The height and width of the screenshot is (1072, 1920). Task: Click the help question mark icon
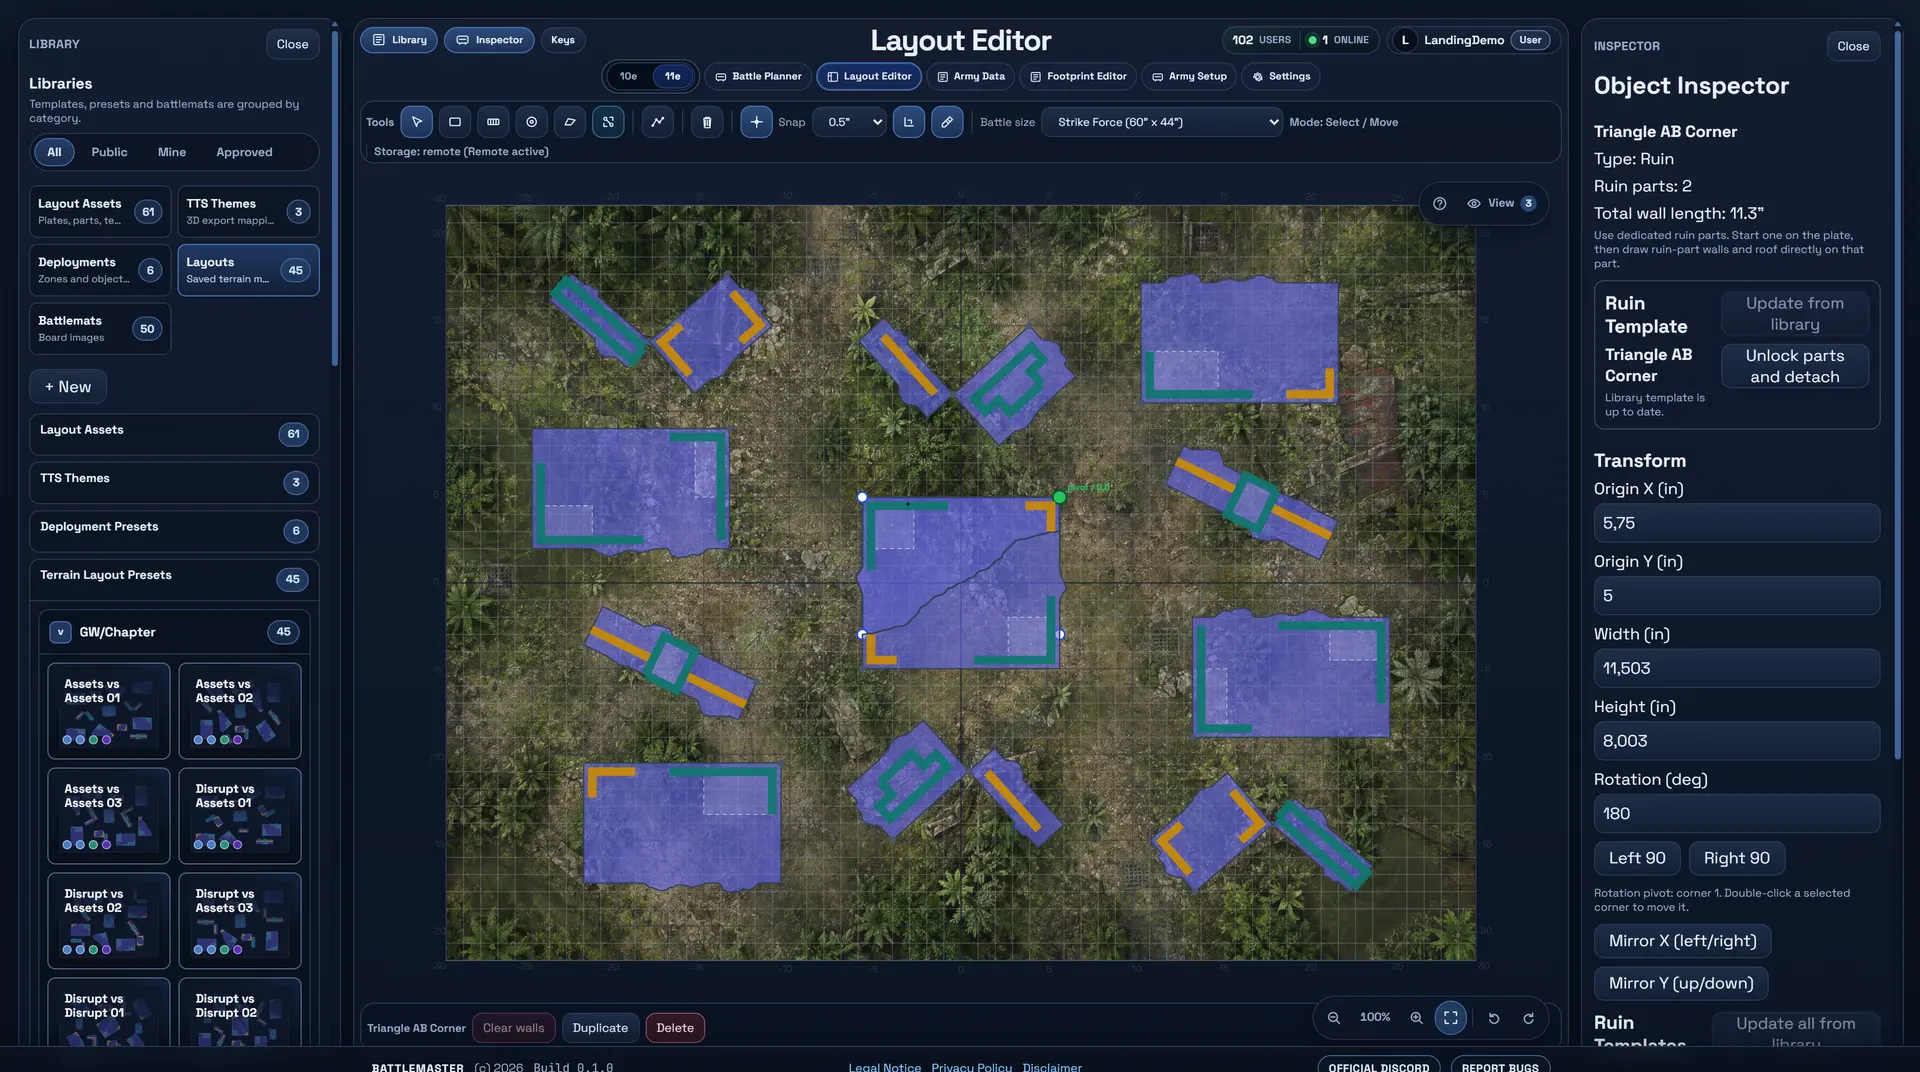click(1440, 203)
